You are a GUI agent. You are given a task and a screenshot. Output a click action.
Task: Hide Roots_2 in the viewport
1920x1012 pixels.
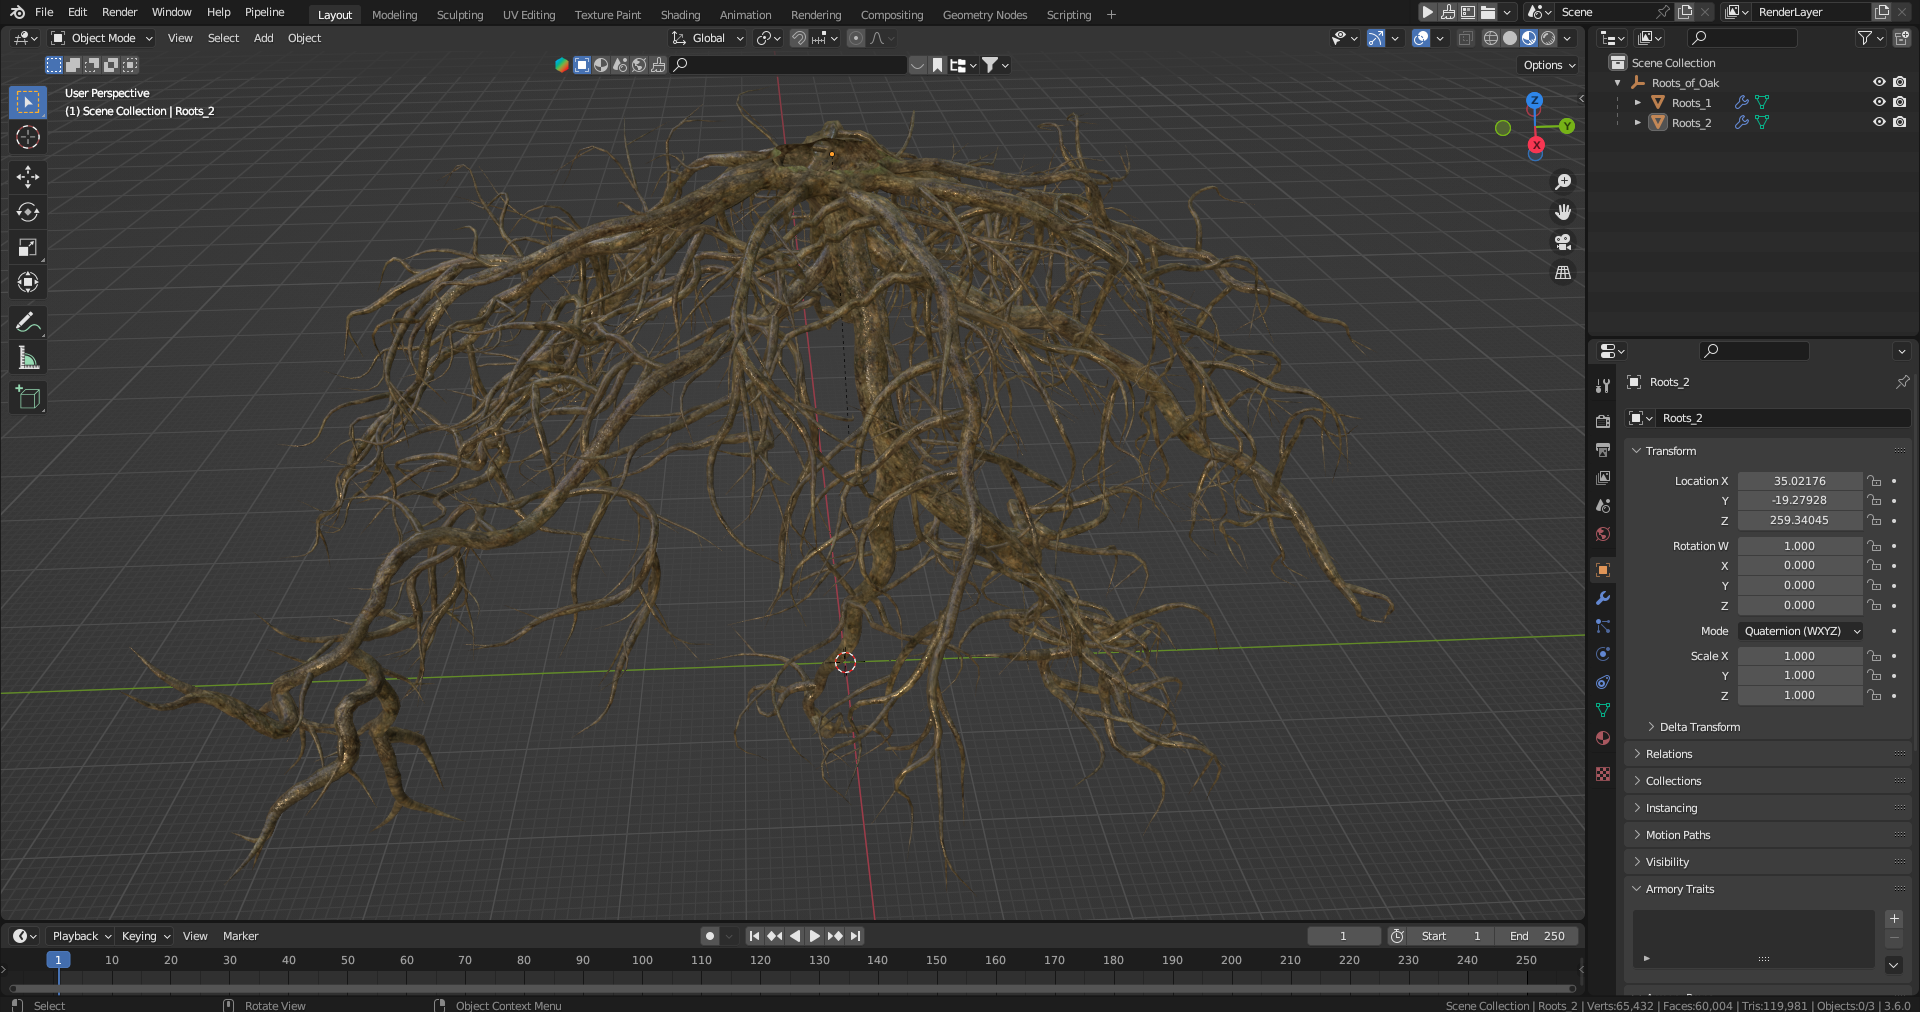coord(1879,122)
